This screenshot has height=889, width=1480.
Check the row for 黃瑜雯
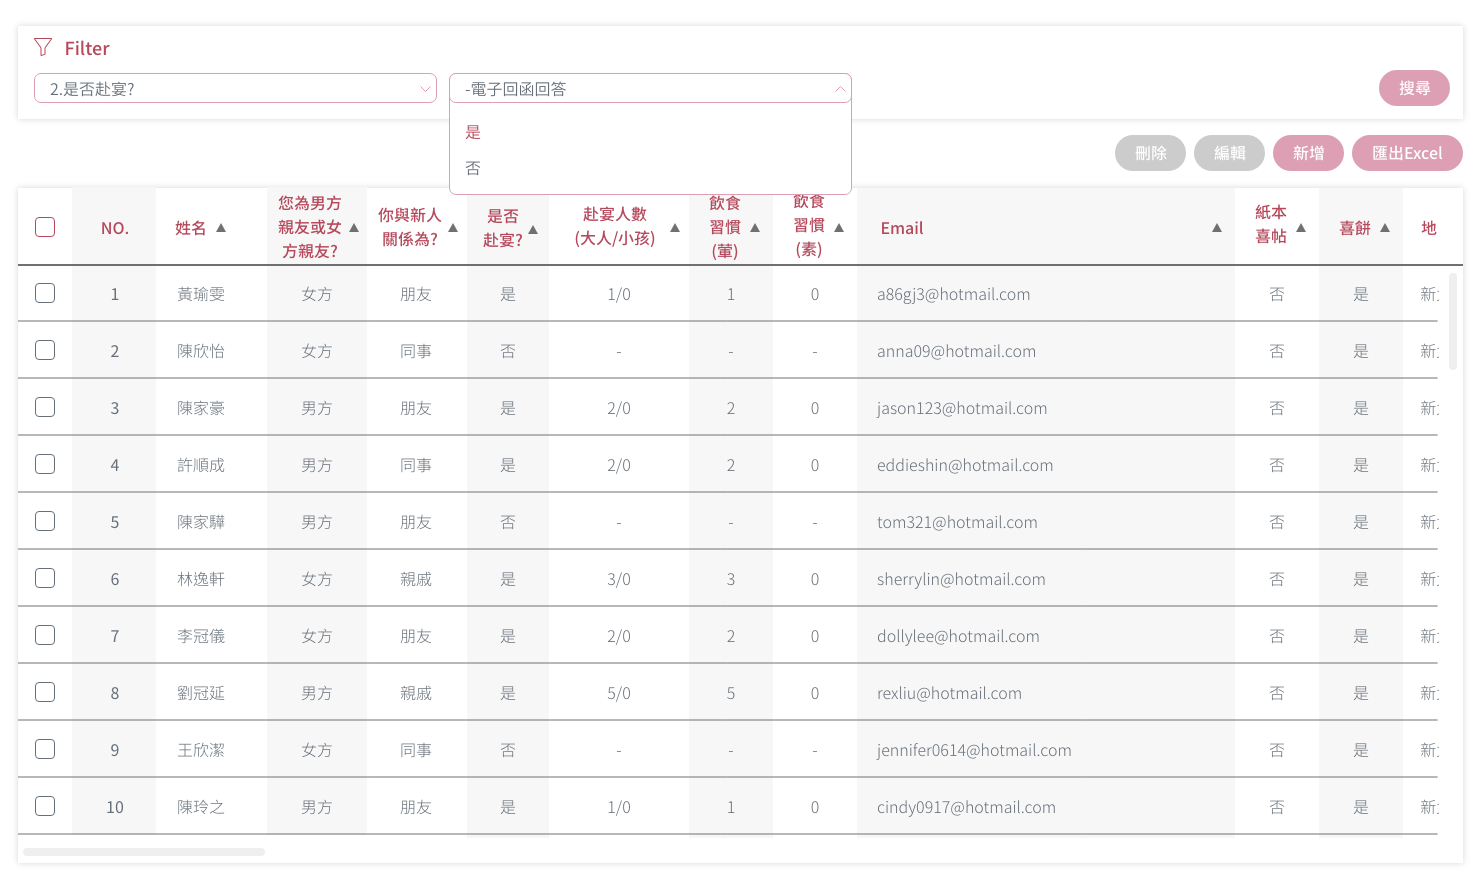coord(45,293)
